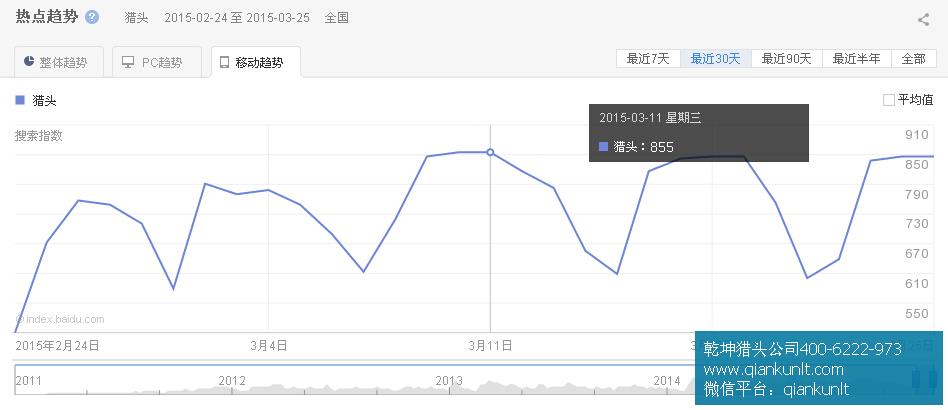This screenshot has height=410, width=948.
Task: Click the help question mark beside 热点趋势
Action: tap(92, 18)
